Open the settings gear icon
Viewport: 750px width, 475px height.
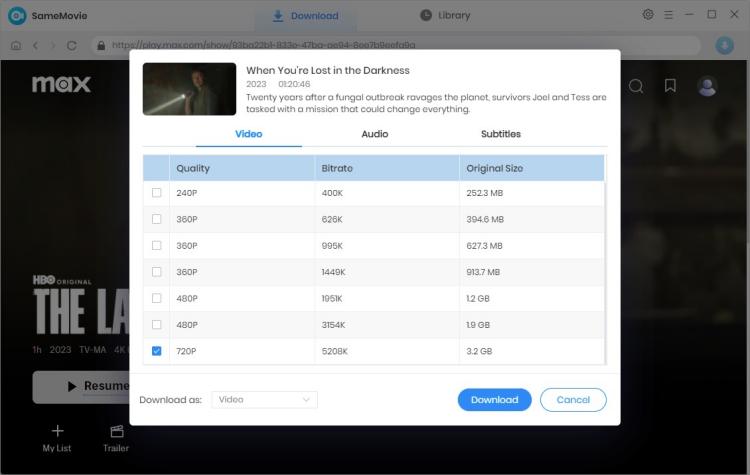pos(648,15)
